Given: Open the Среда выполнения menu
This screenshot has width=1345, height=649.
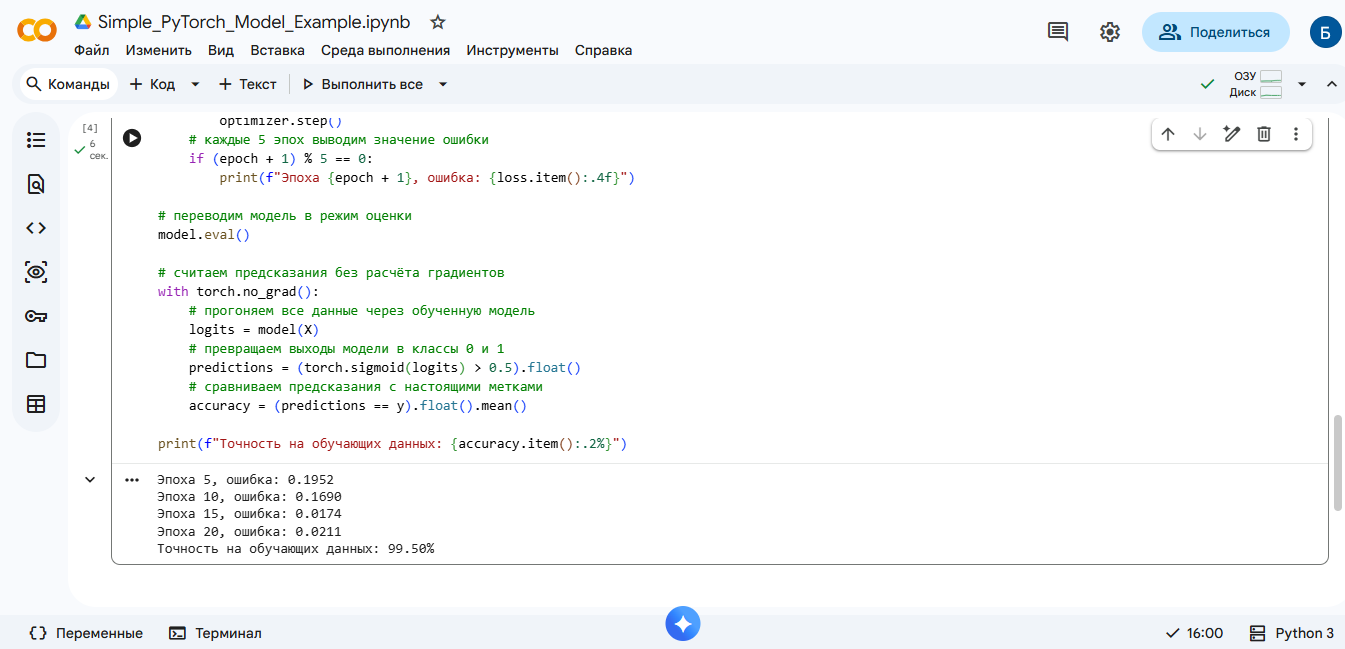Looking at the screenshot, I should pyautogui.click(x=385, y=50).
